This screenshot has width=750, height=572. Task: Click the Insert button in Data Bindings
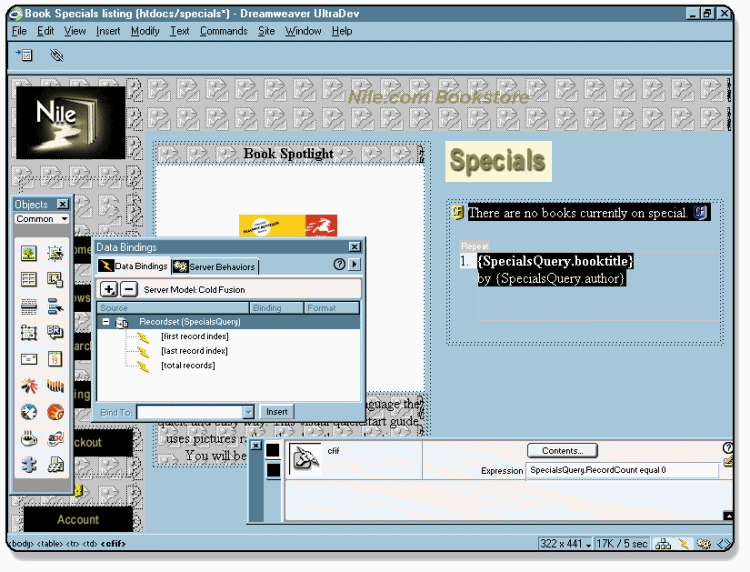point(276,412)
